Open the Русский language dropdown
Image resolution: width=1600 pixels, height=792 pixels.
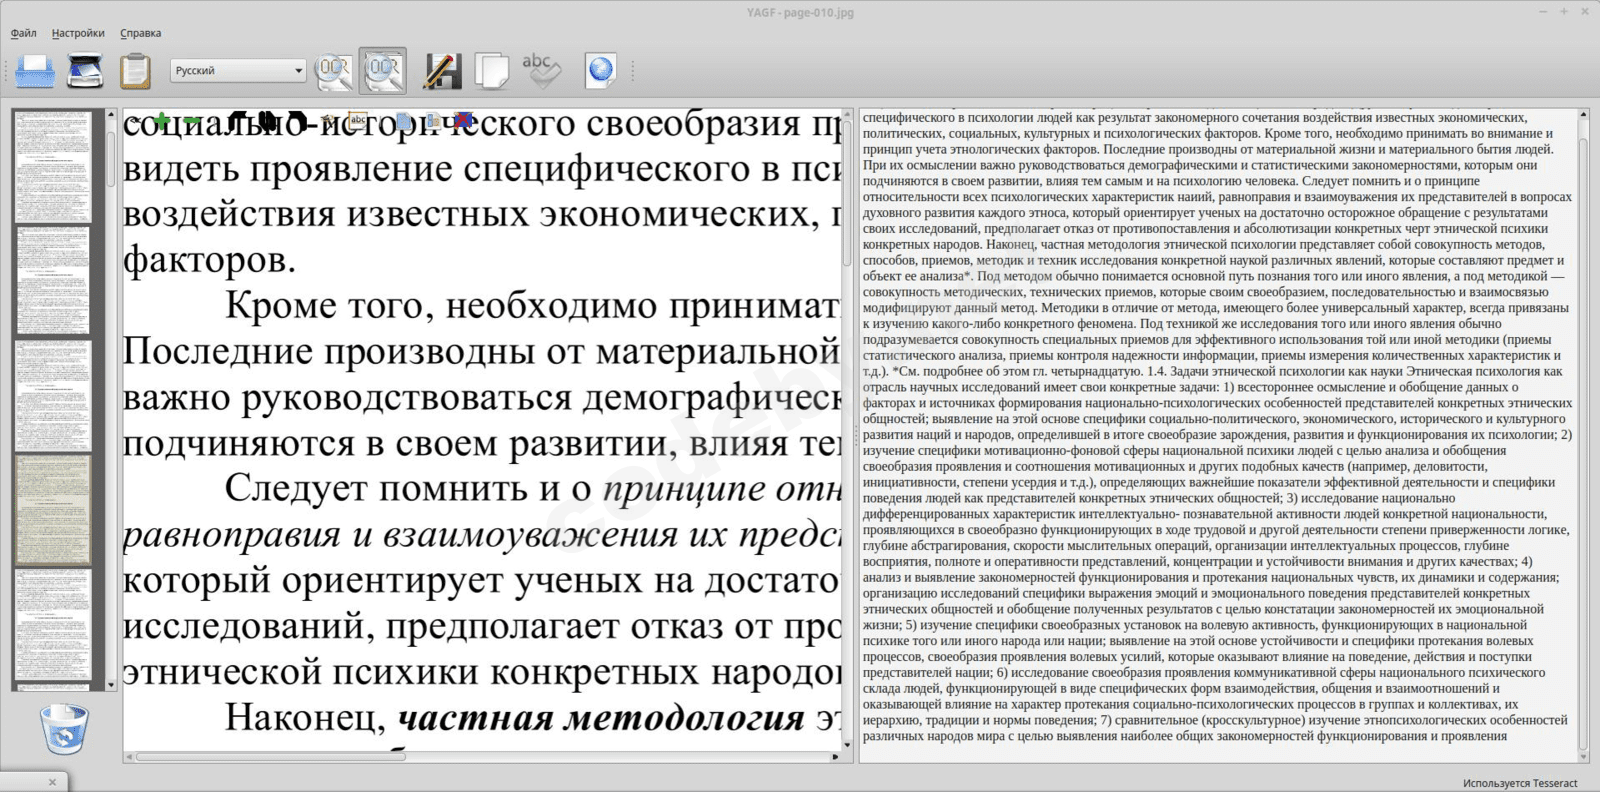(x=238, y=71)
